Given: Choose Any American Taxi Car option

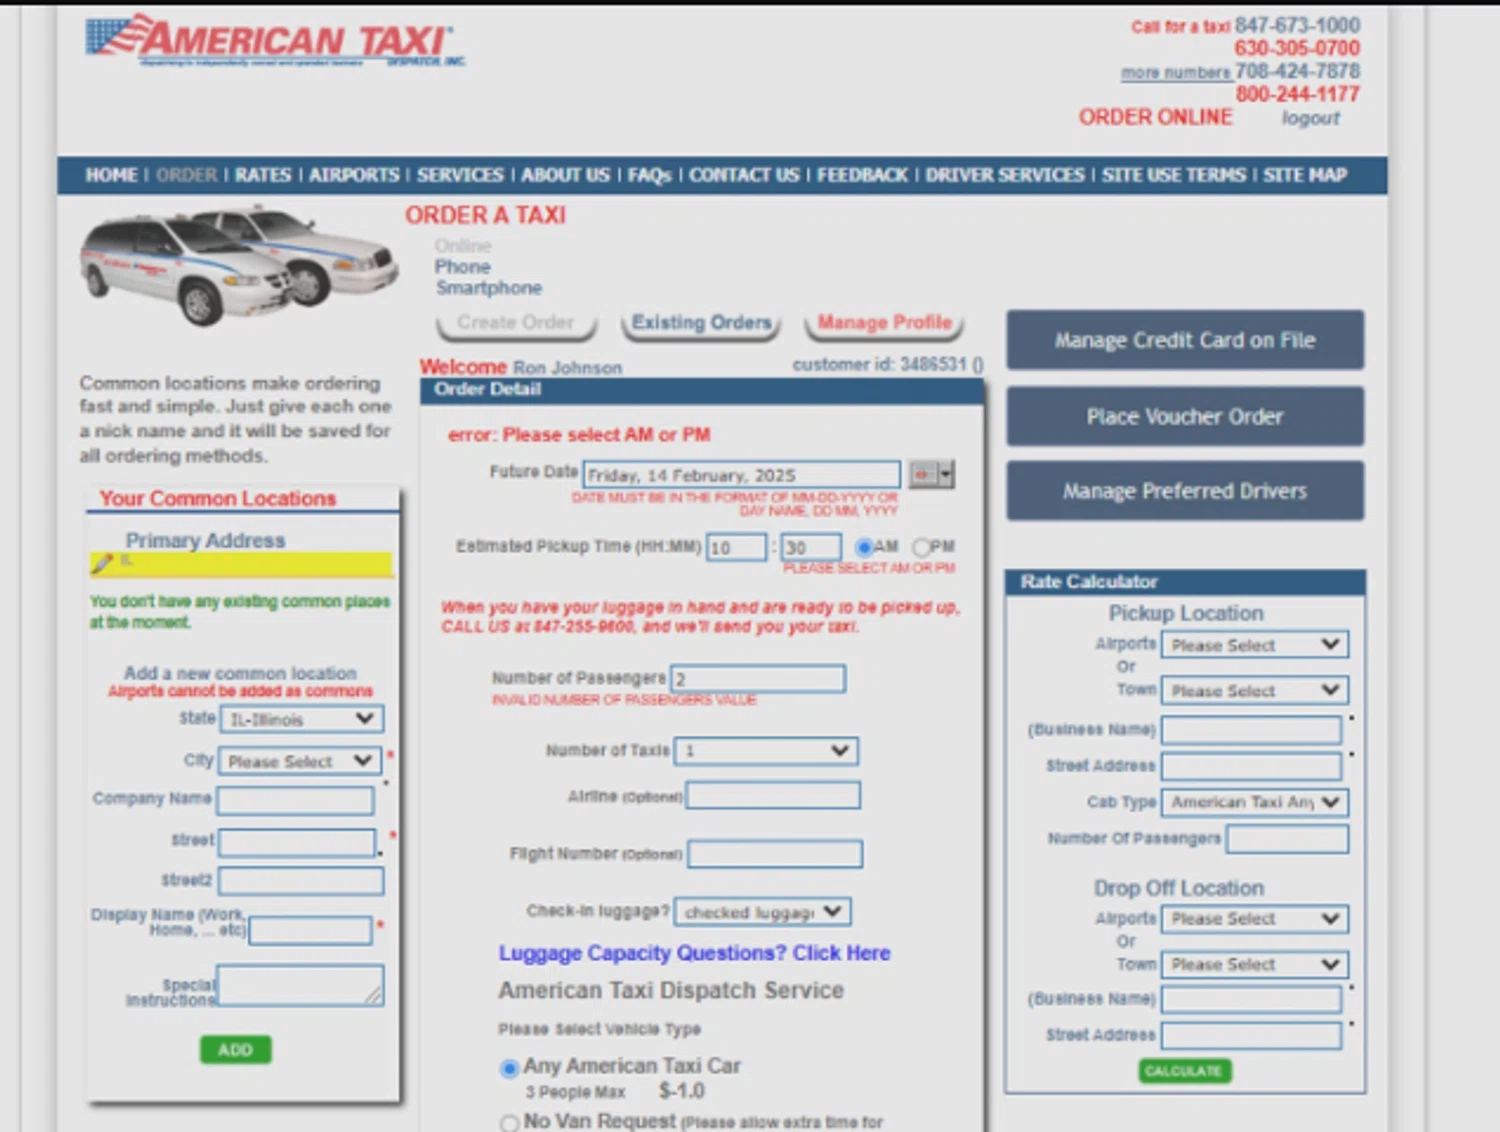Looking at the screenshot, I should 509,1068.
